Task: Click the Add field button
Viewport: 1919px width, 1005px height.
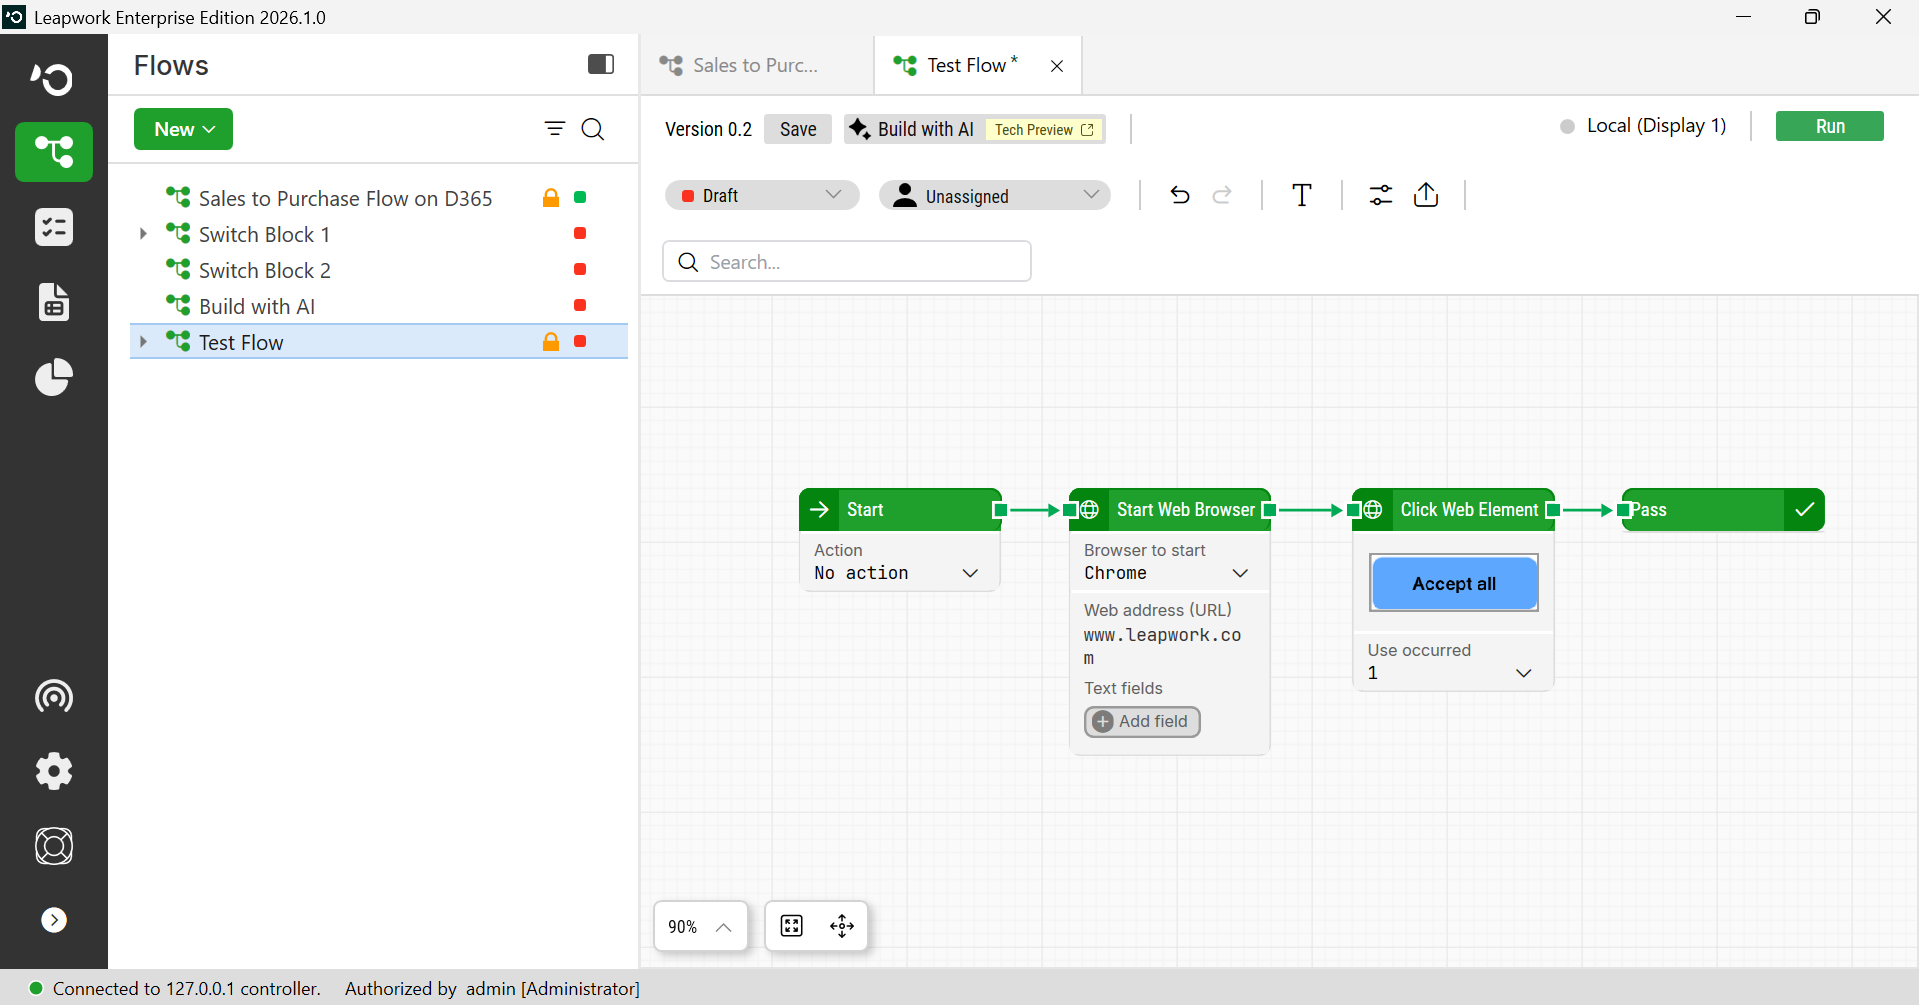Action: pyautogui.click(x=1142, y=721)
